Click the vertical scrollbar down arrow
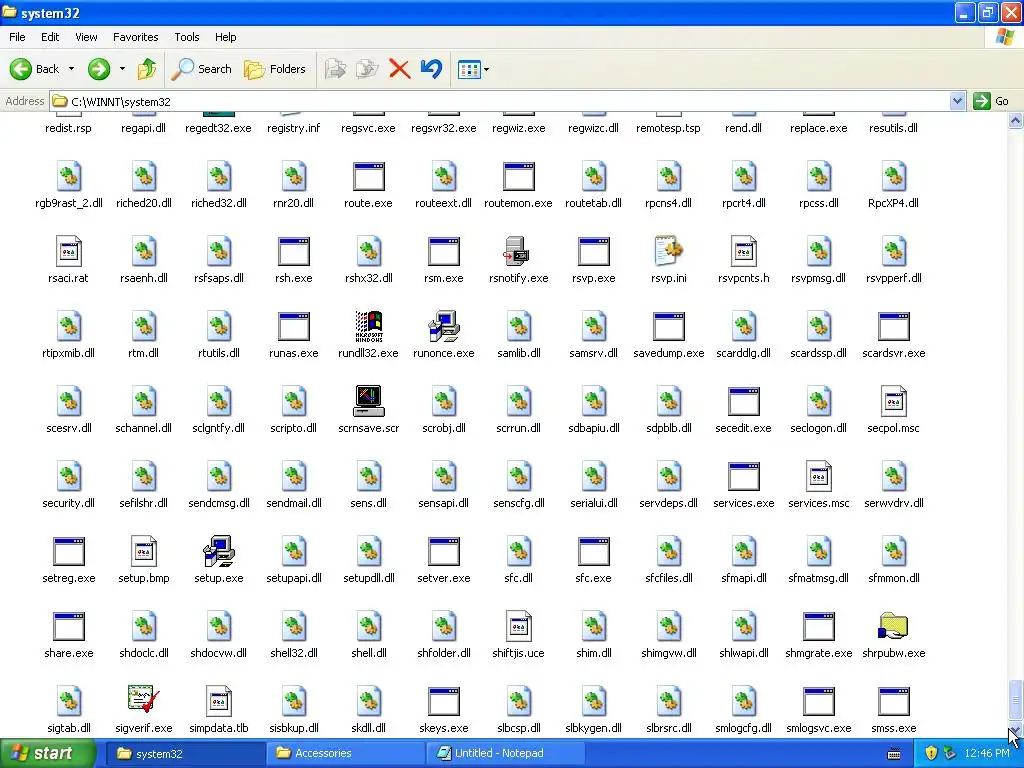This screenshot has height=768, width=1024. 1015,730
